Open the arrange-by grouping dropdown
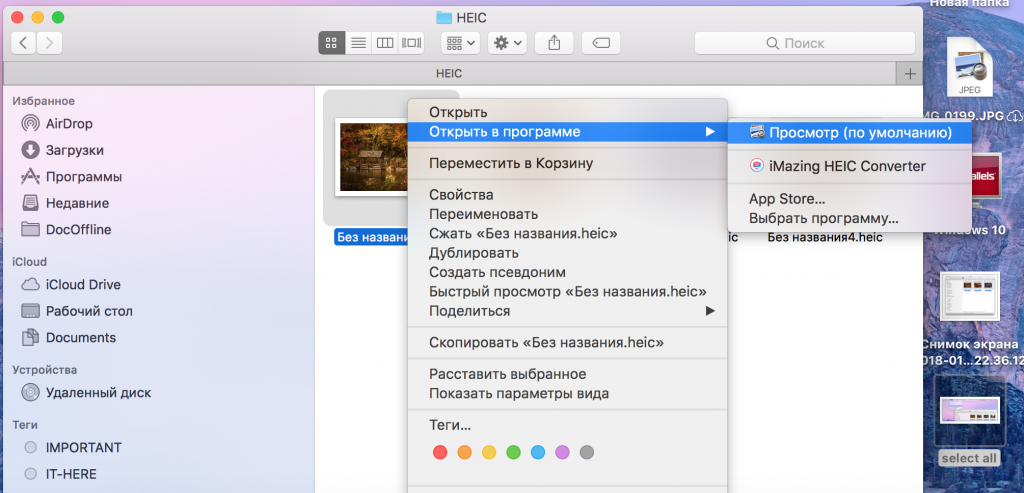Screen dimensions: 1024x493 [460, 43]
